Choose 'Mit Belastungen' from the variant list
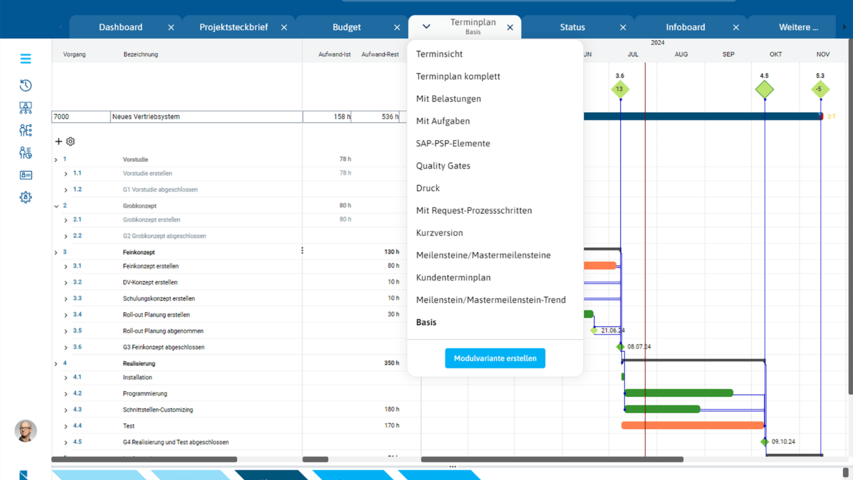 [x=448, y=99]
